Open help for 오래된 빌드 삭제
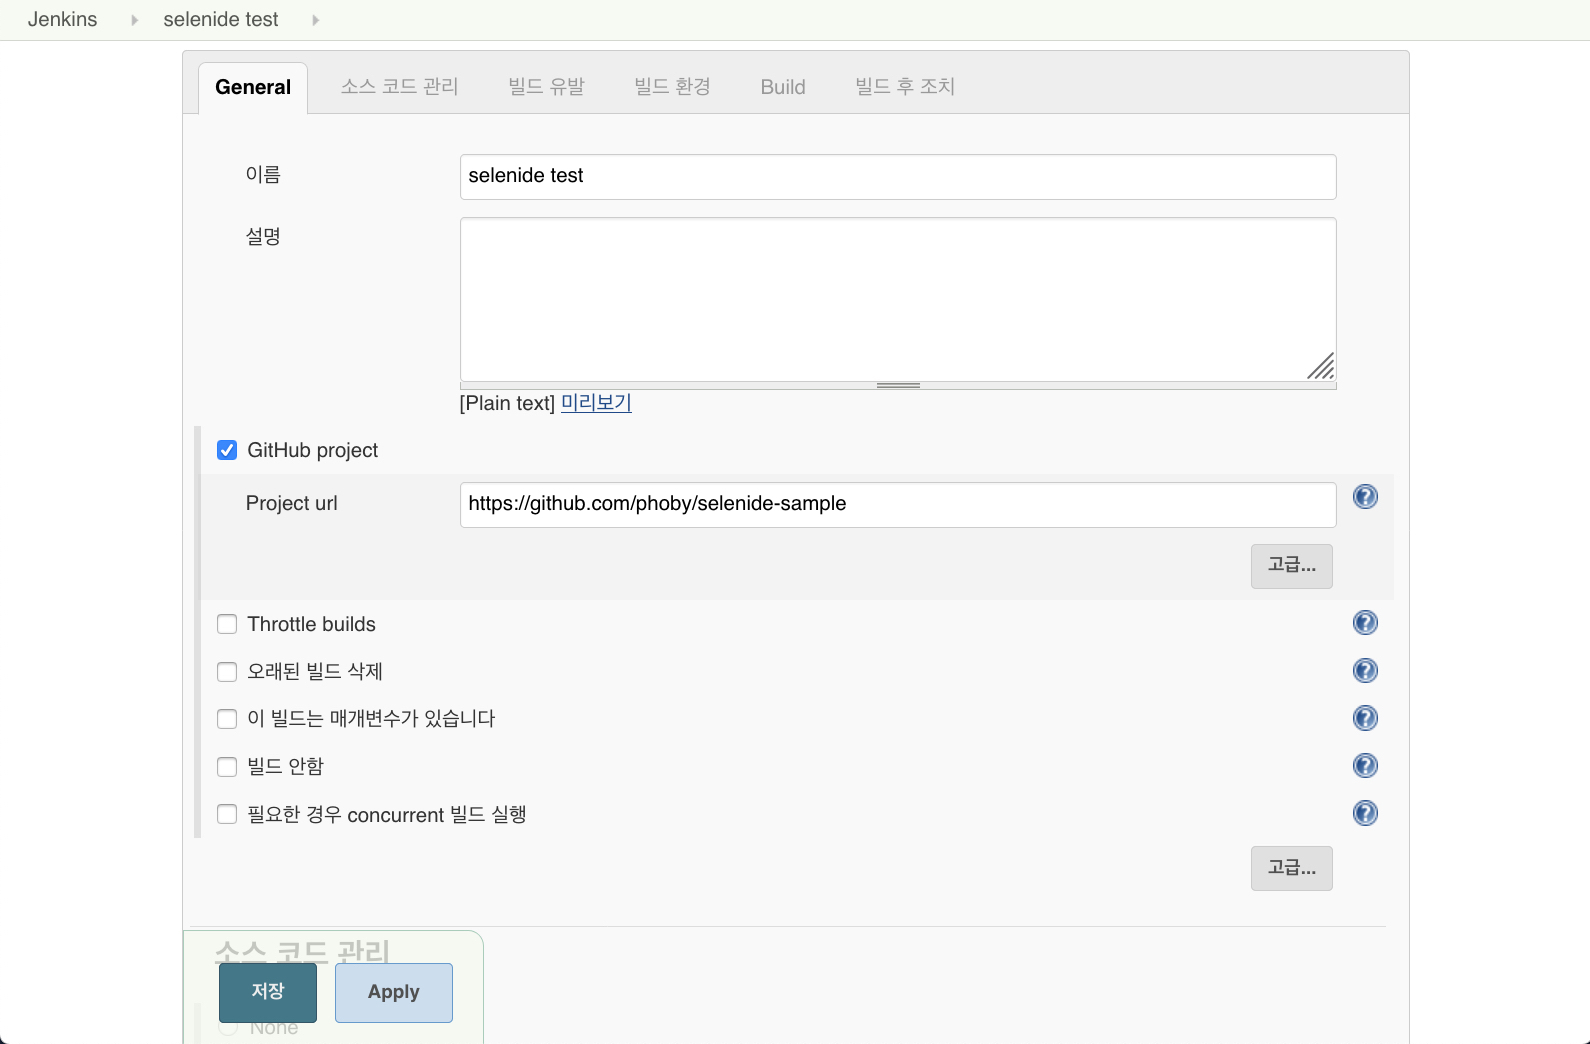 click(x=1365, y=670)
